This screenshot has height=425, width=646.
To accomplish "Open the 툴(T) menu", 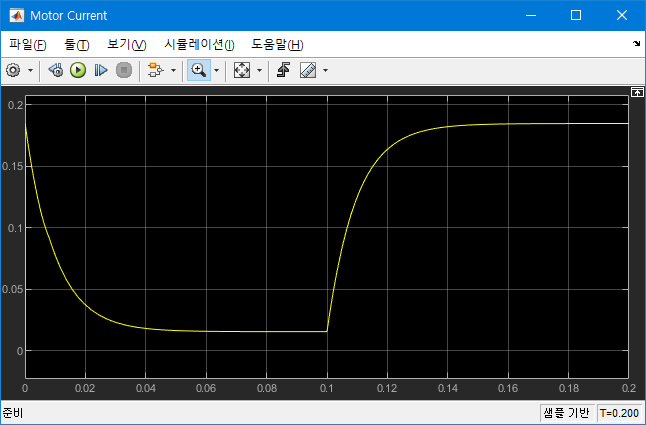I will click(x=77, y=44).
